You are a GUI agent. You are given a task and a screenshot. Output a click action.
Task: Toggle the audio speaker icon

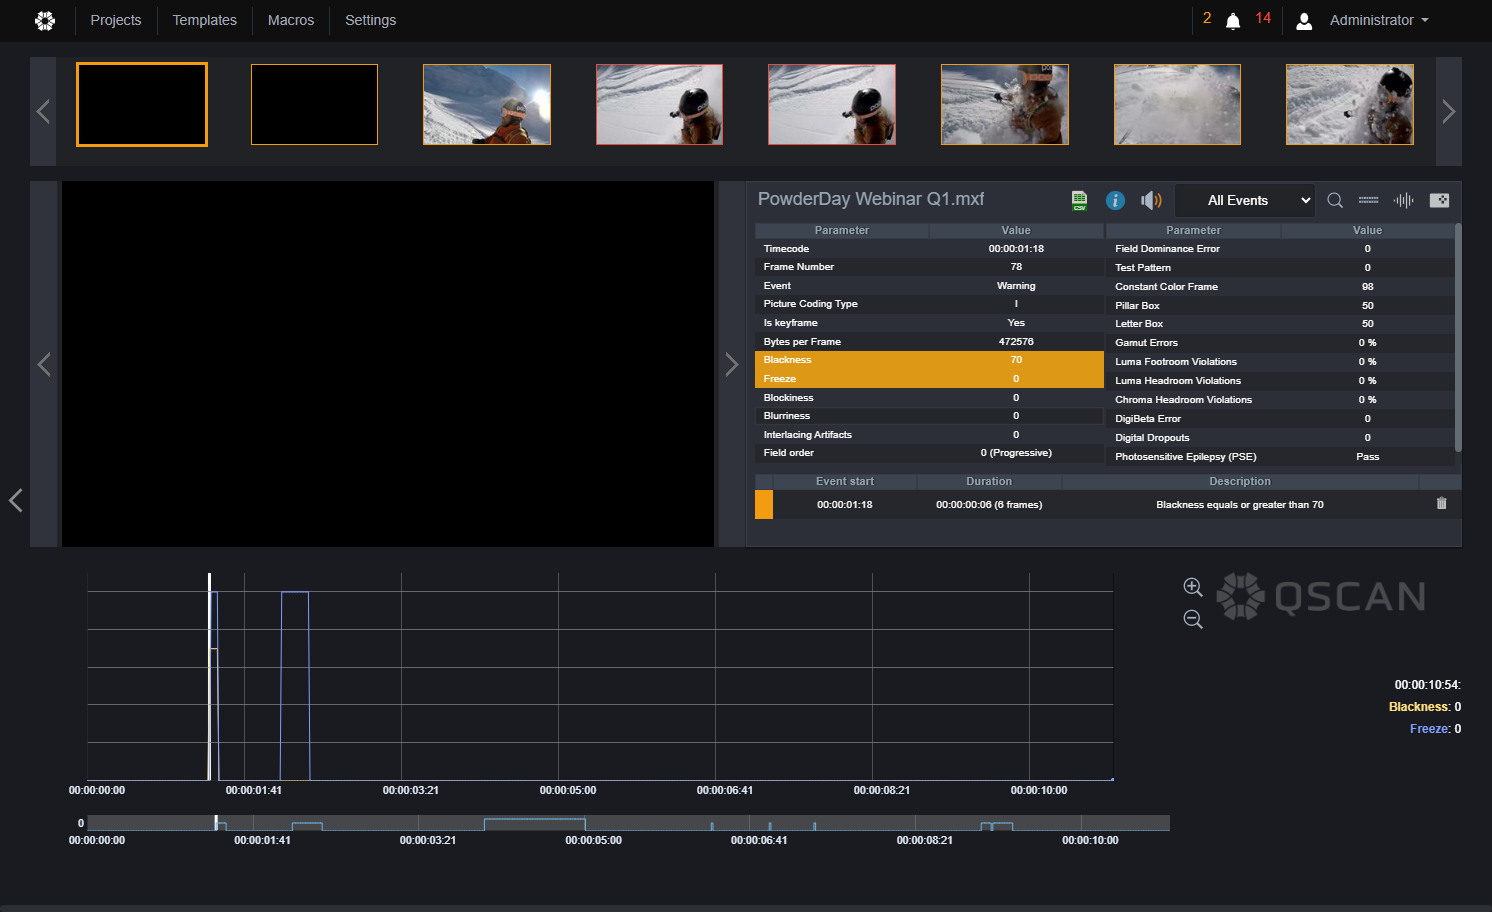(x=1151, y=200)
